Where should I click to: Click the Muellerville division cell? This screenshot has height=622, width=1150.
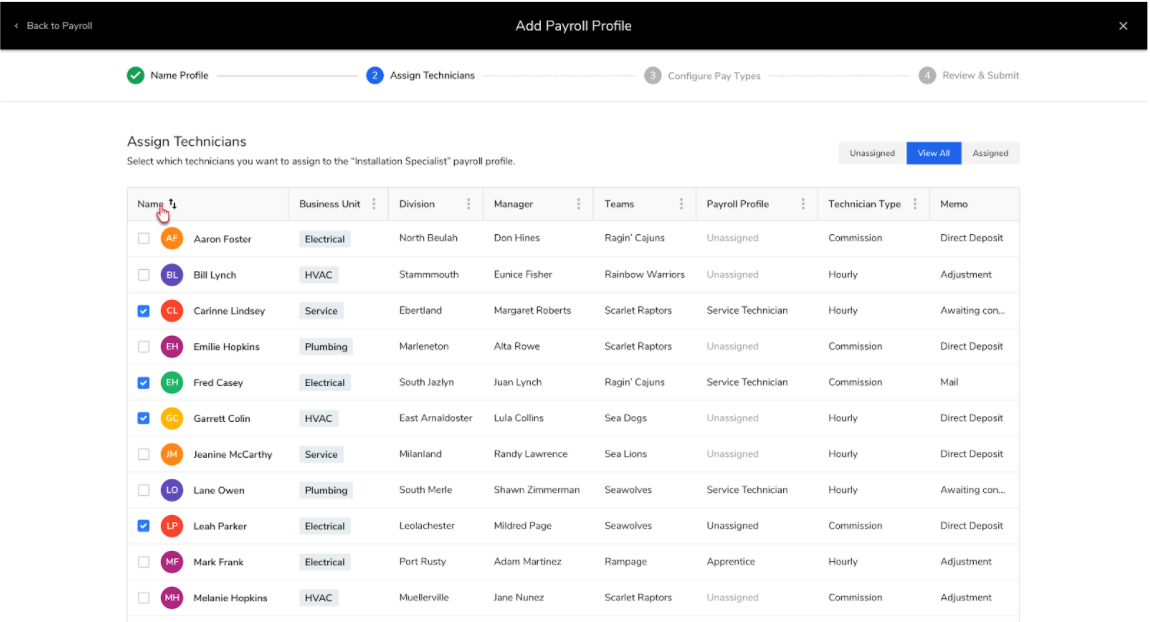pos(424,598)
